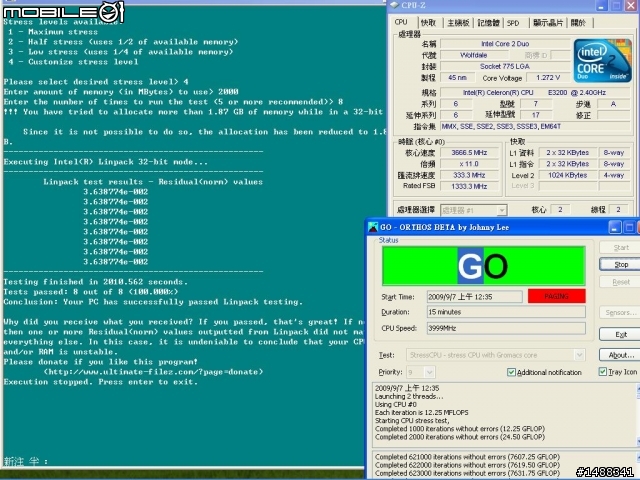Open the 顯示晶片 graphics tab

coord(548,23)
